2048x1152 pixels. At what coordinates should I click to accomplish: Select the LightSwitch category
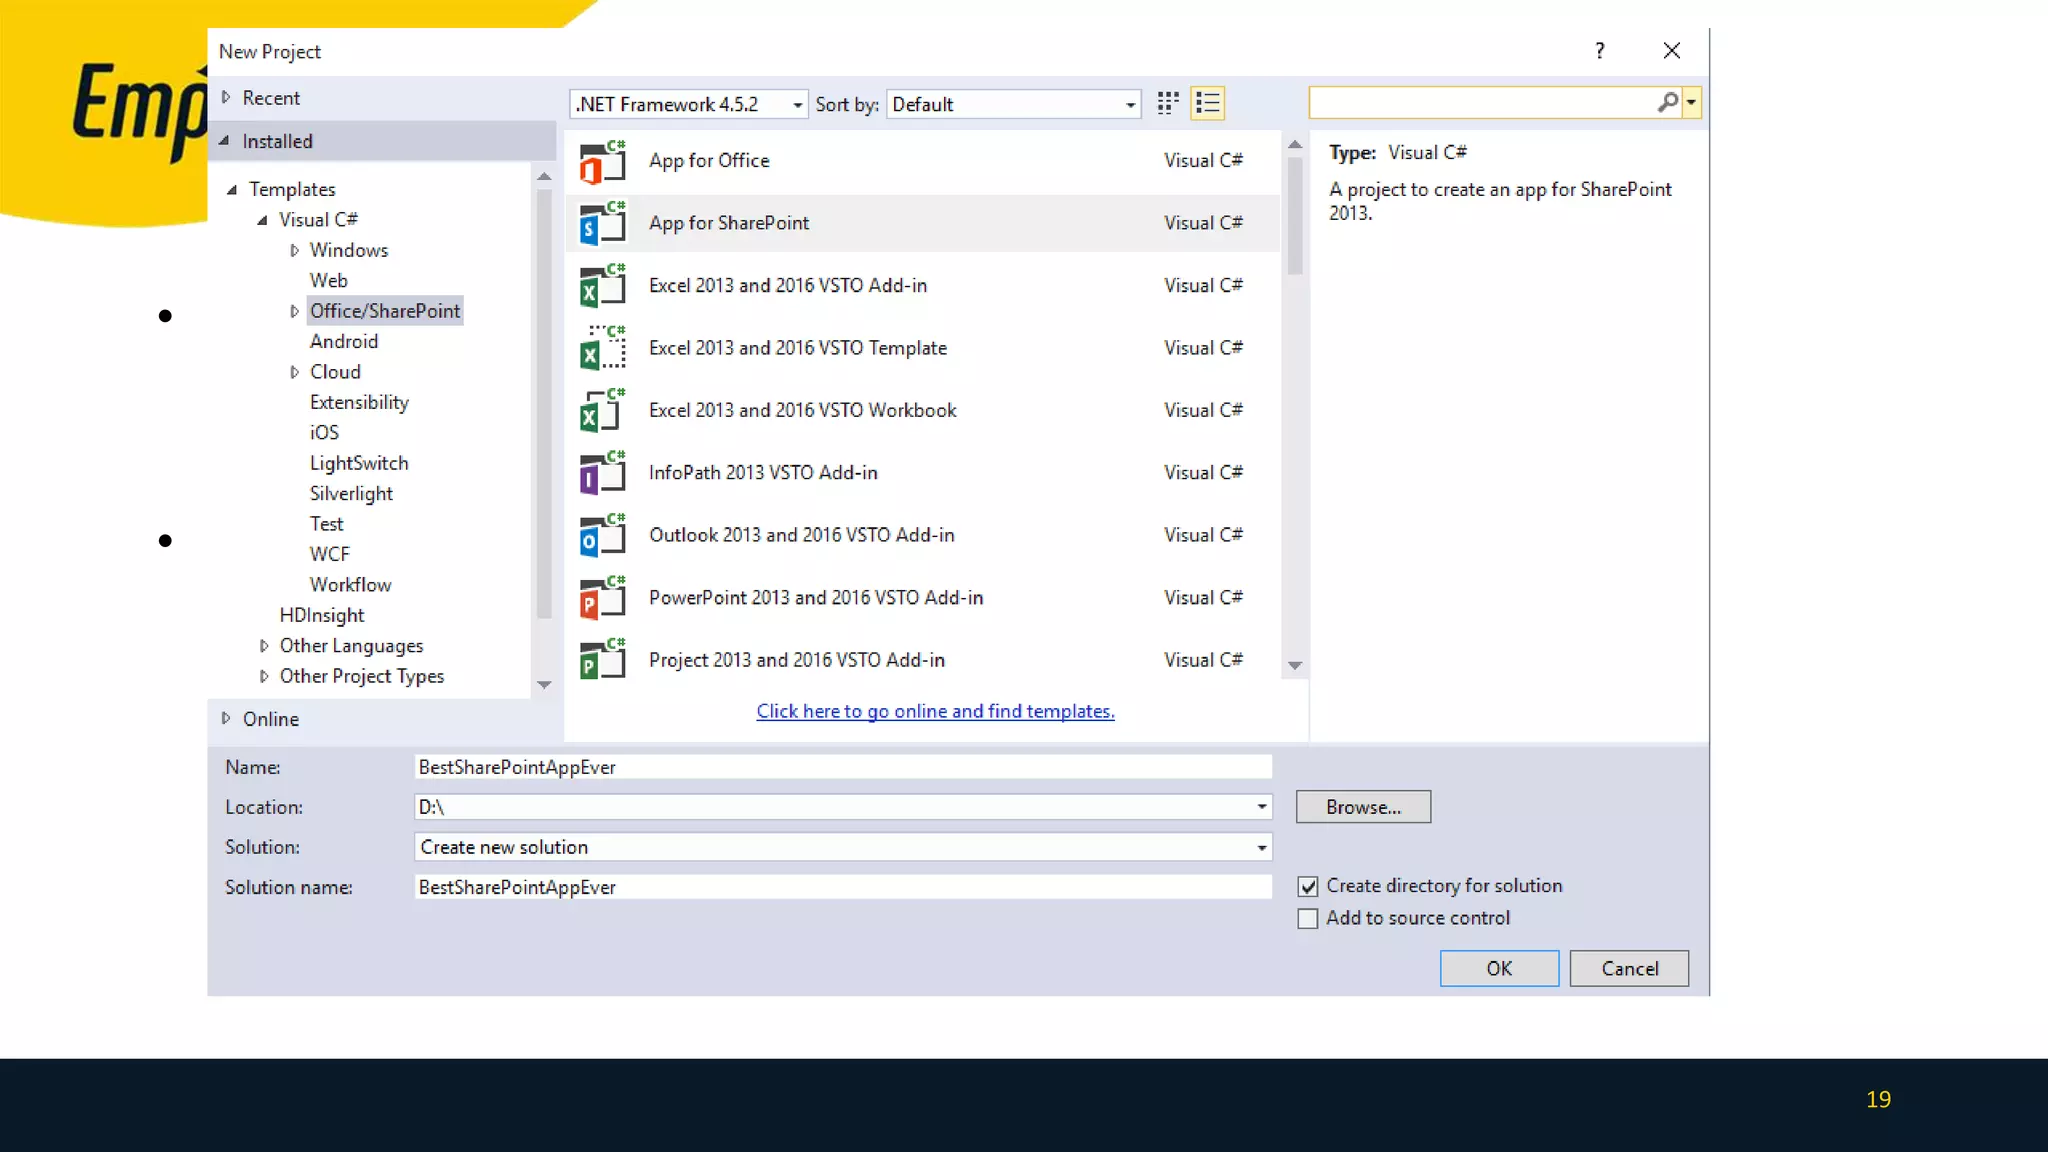click(359, 463)
